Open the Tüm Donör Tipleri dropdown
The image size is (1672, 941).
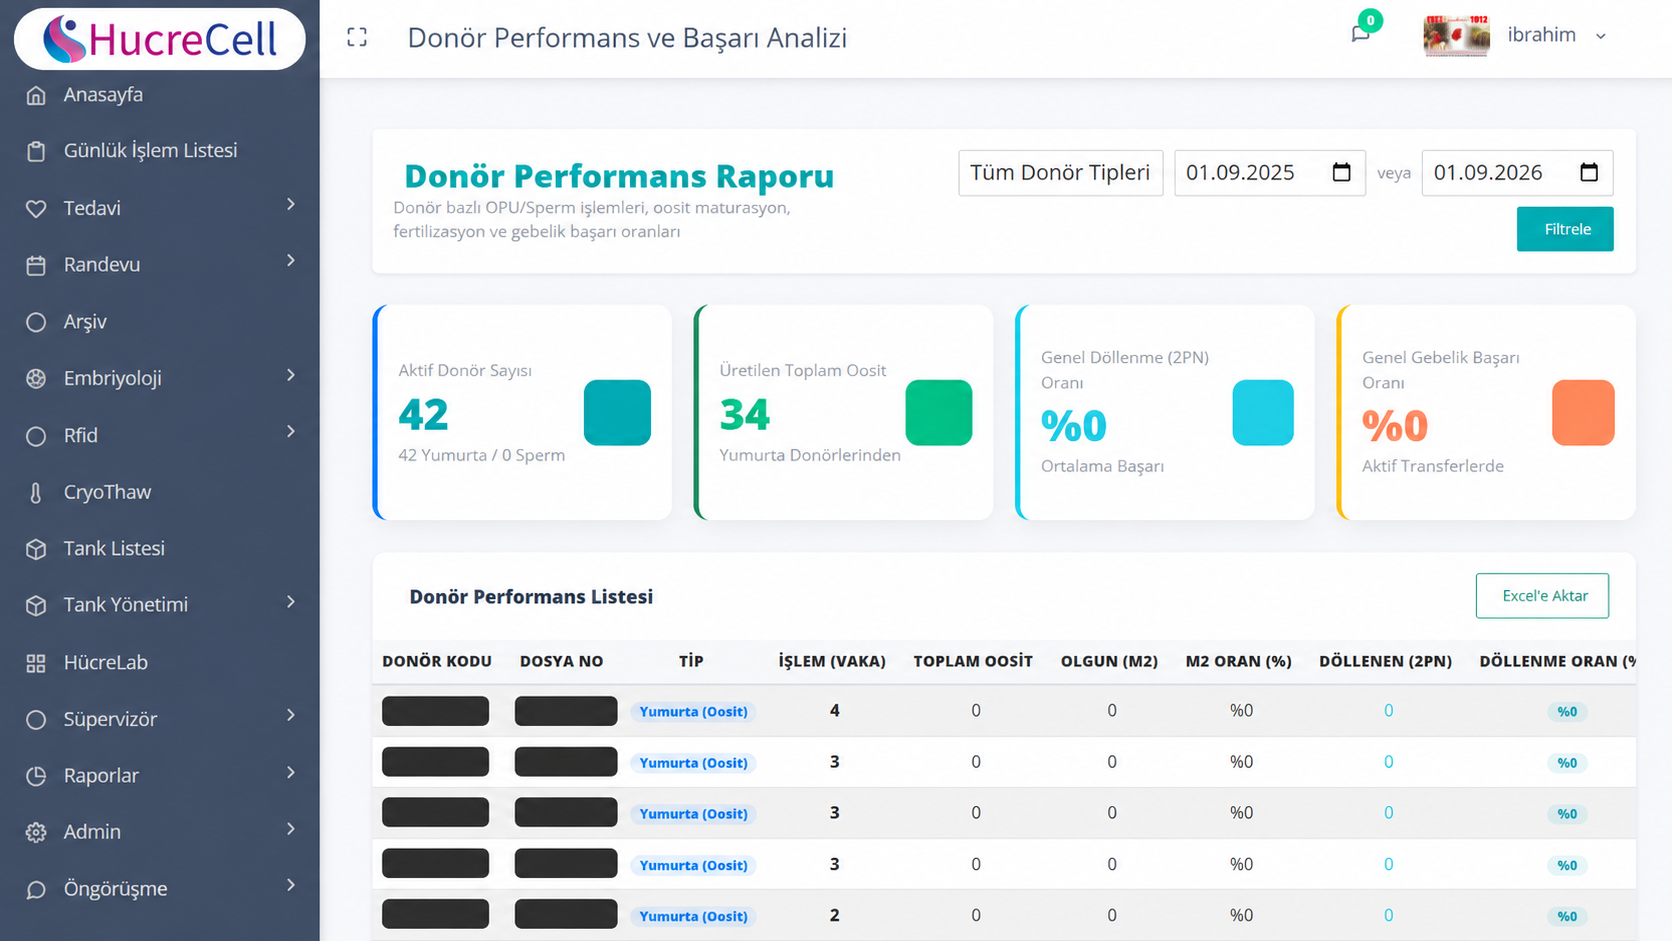point(1060,173)
